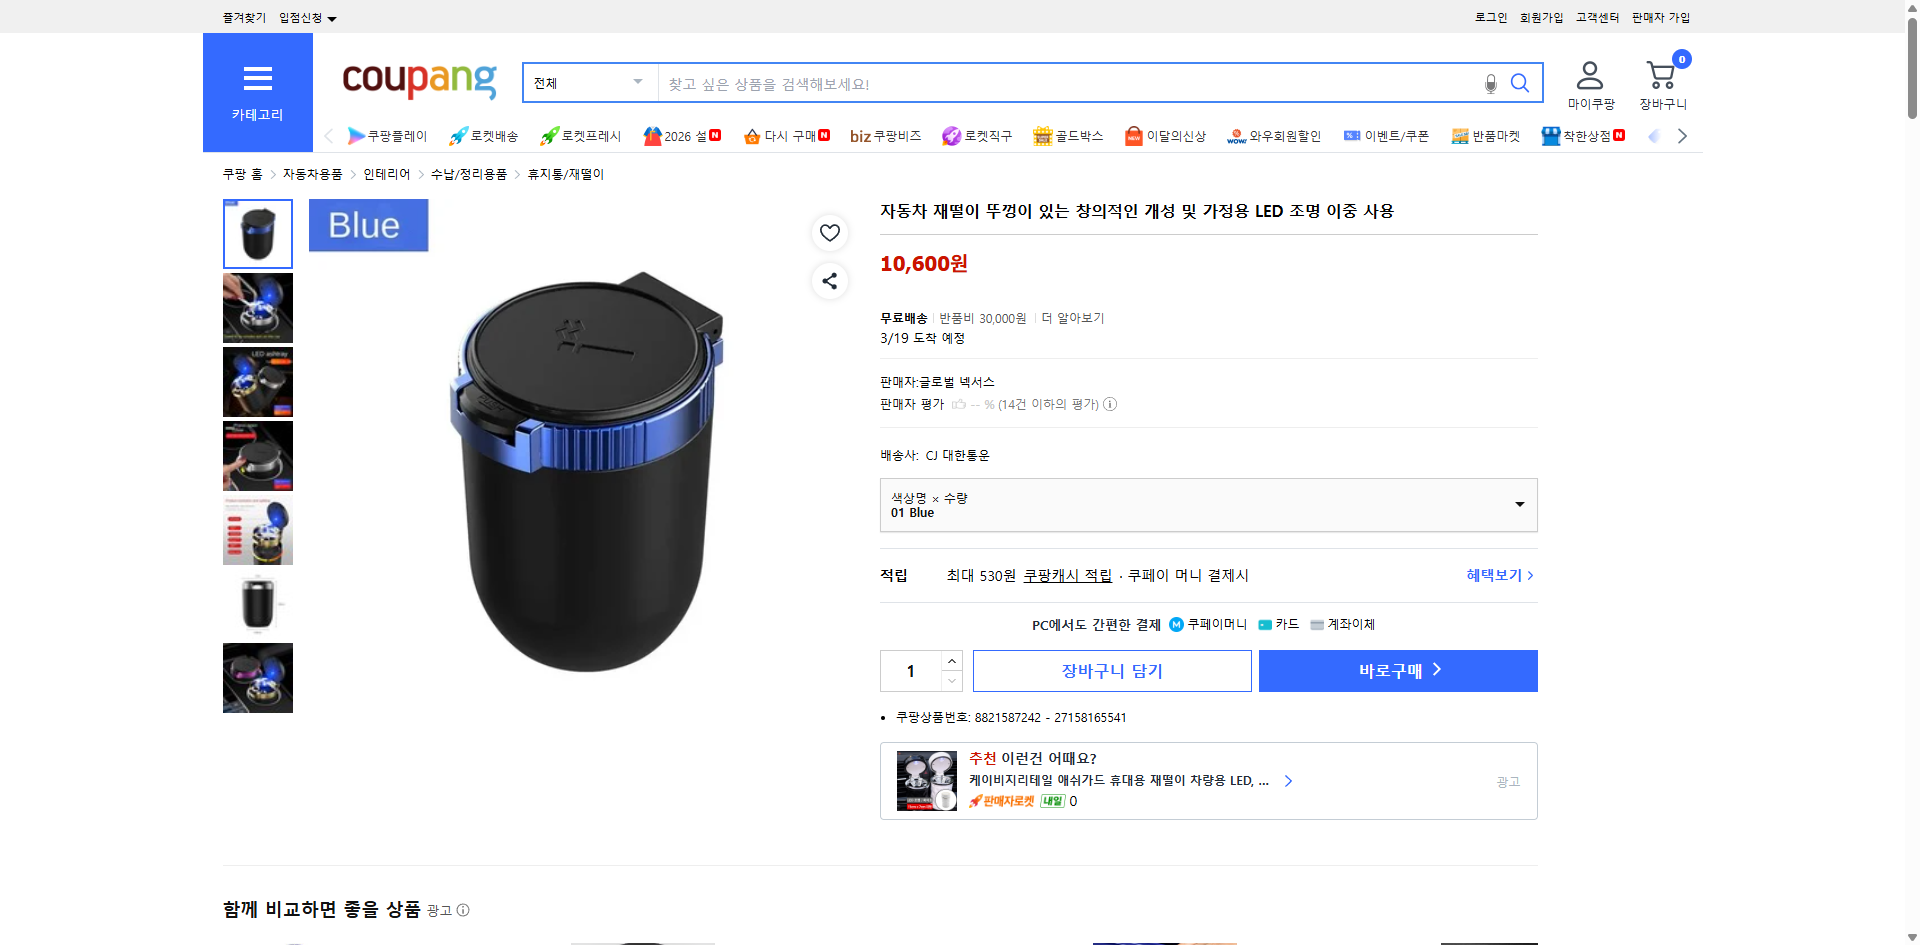Click the seller rating info icon
Screen dimensions: 1920x945
point(1110,404)
